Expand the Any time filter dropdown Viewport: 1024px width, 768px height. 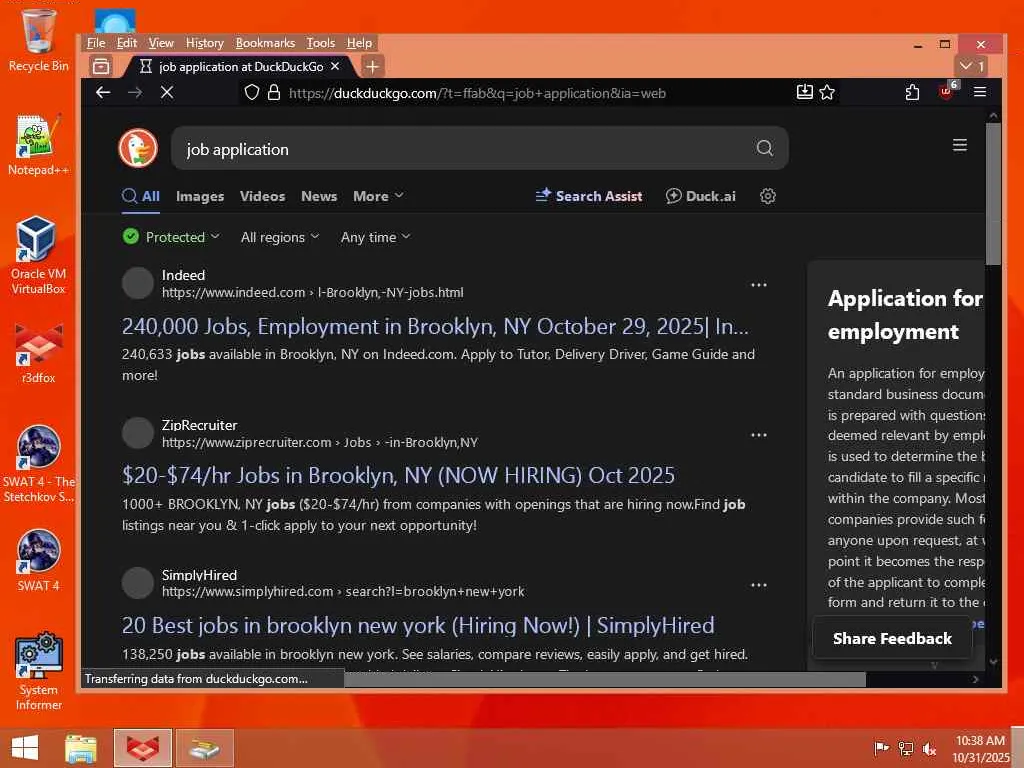click(376, 237)
